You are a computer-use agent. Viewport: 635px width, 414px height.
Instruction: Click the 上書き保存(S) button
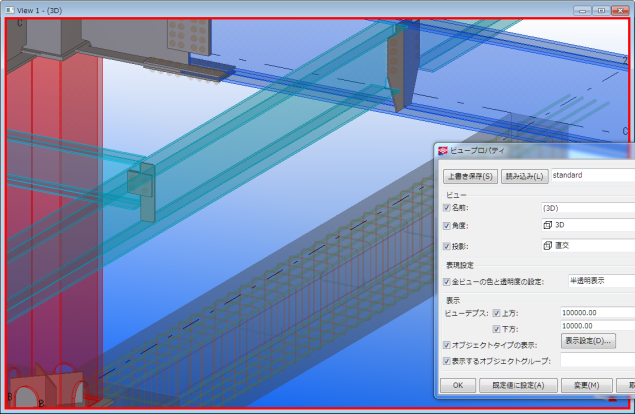click(470, 176)
